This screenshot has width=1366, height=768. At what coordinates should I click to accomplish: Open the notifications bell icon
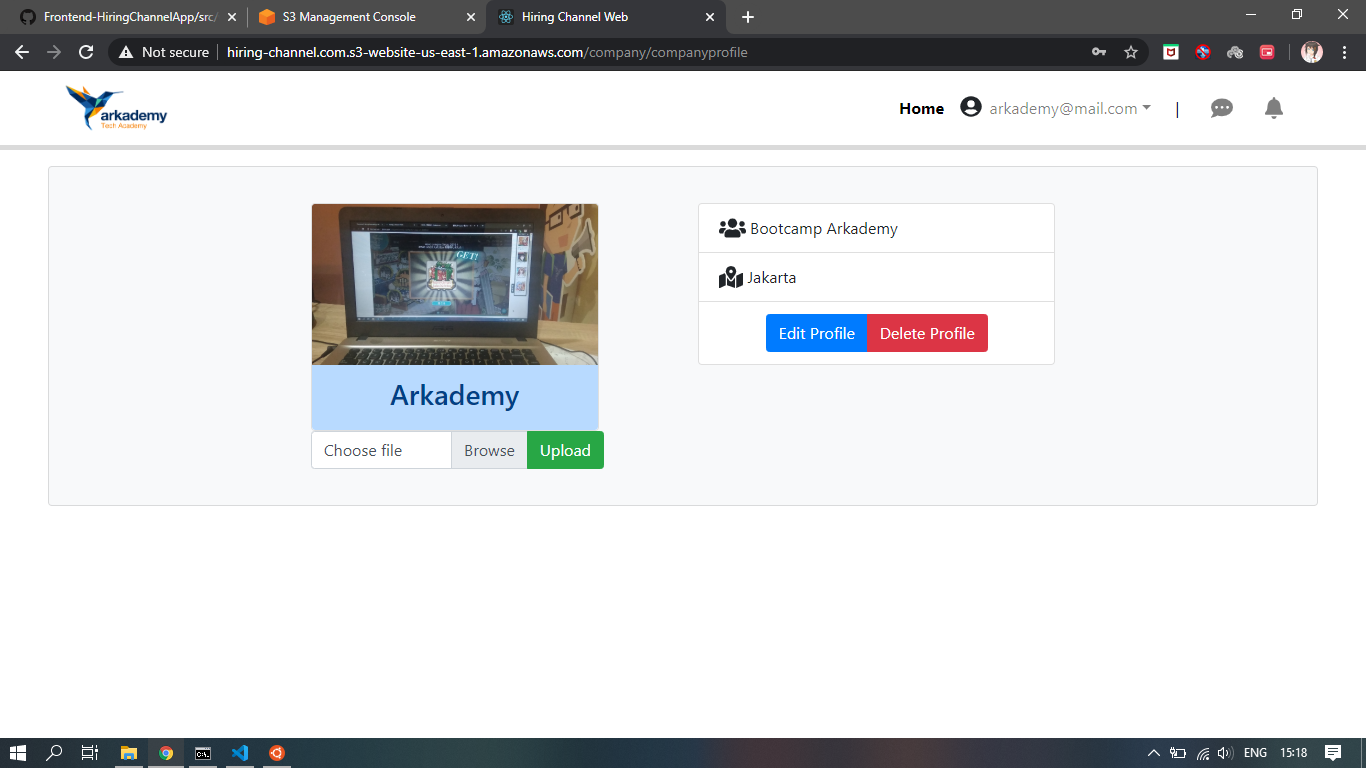tap(1273, 108)
